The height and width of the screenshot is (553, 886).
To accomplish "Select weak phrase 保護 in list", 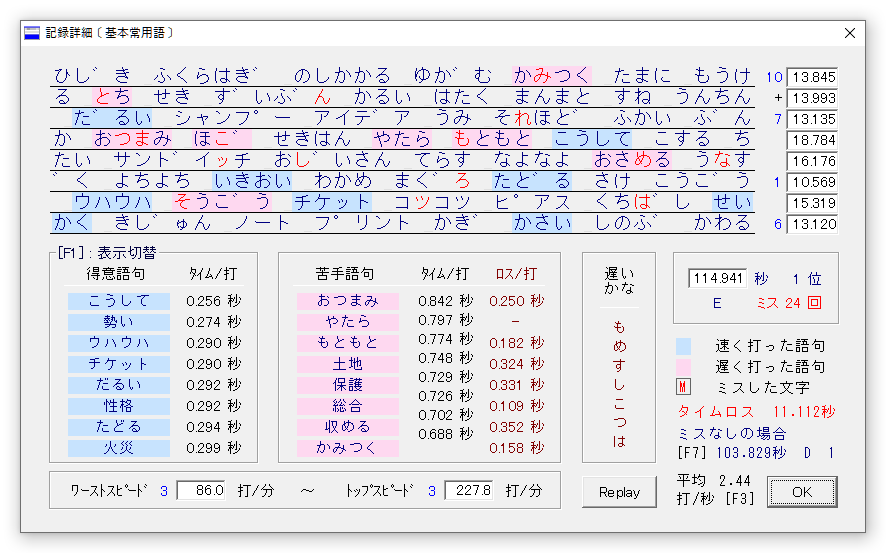I will pos(348,384).
